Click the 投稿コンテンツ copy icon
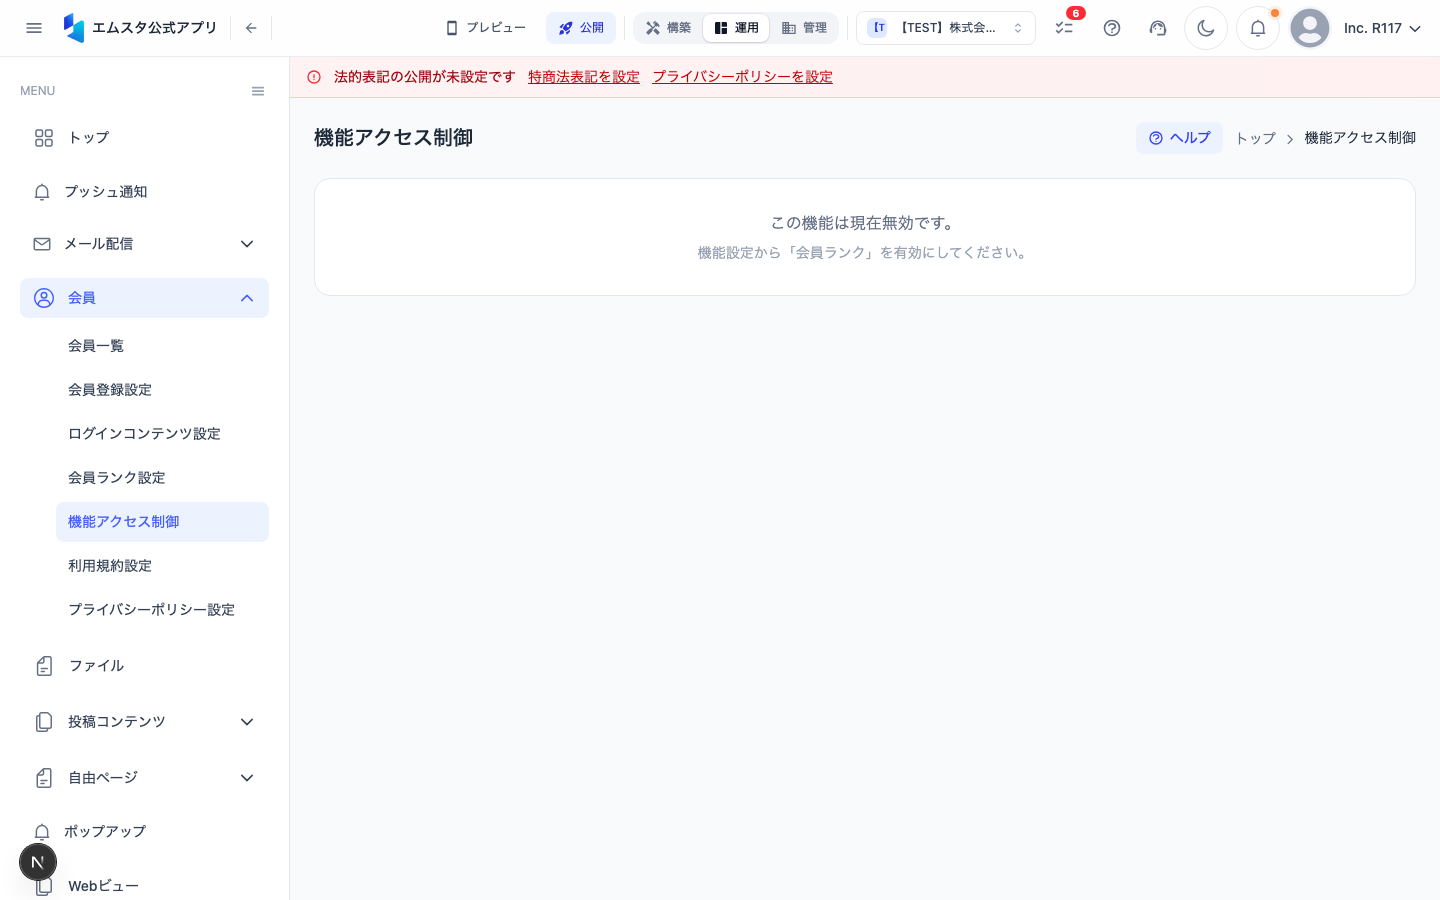 [x=44, y=722]
